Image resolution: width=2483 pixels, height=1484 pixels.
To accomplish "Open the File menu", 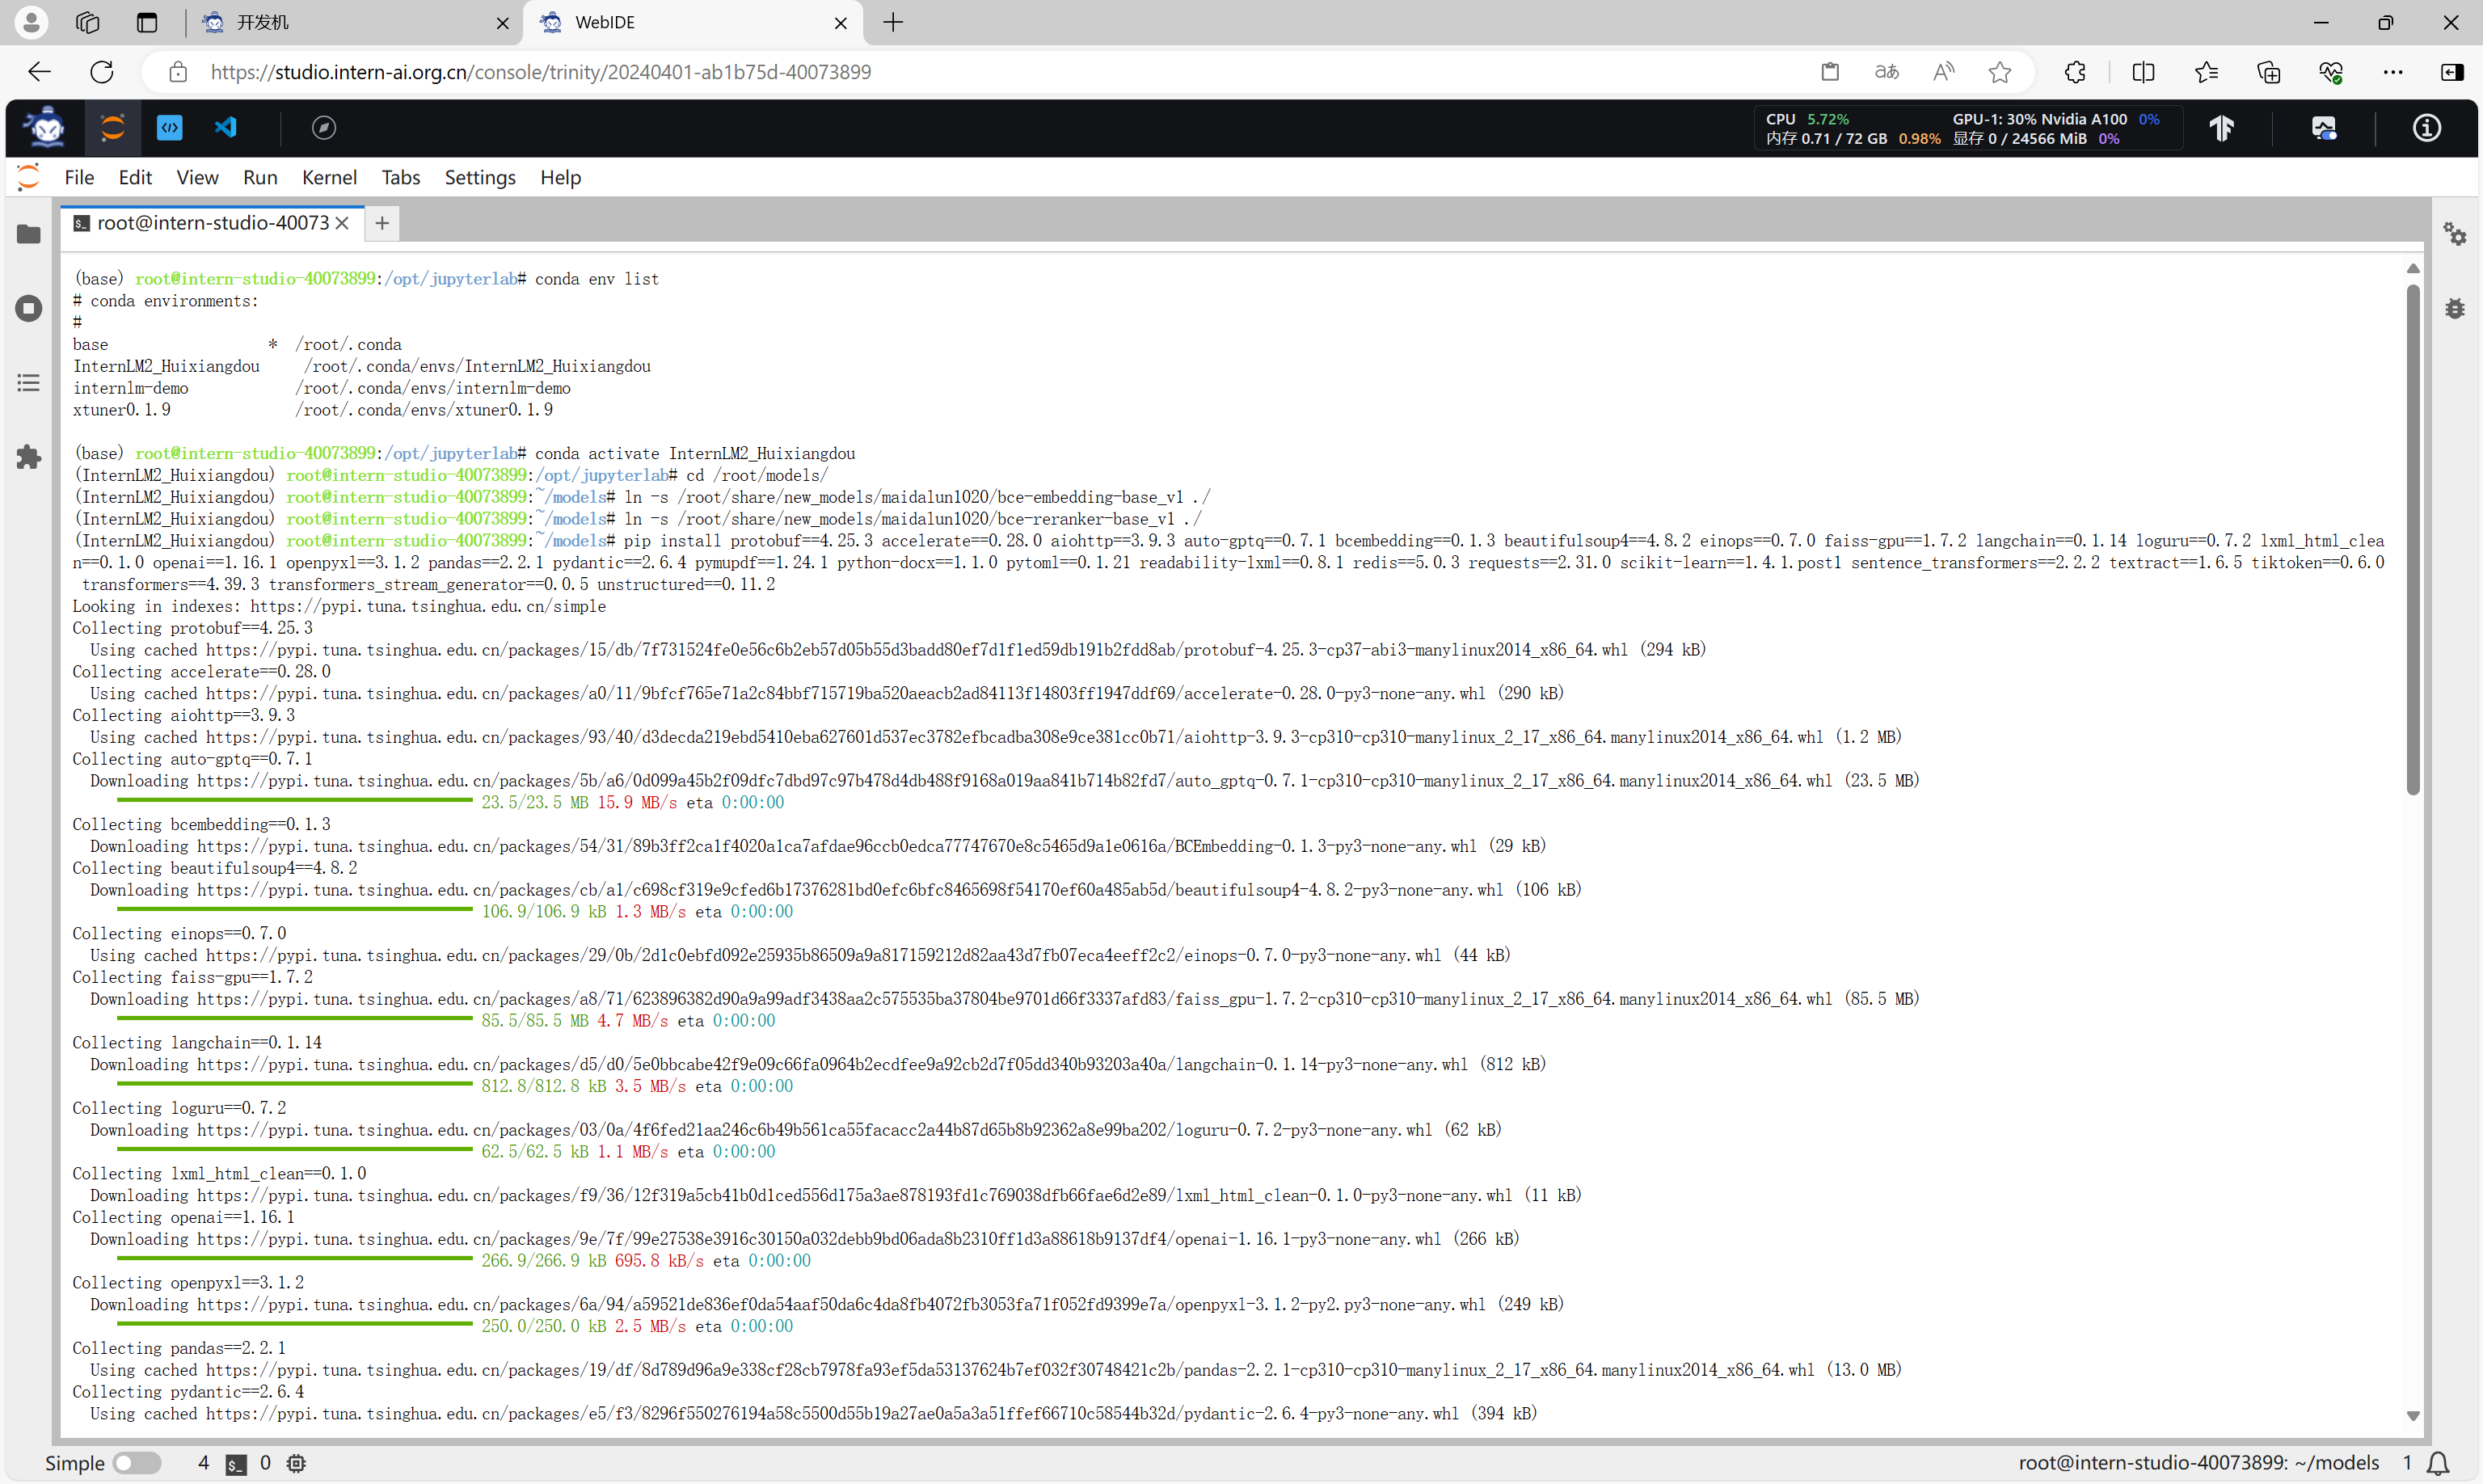I will 79,177.
